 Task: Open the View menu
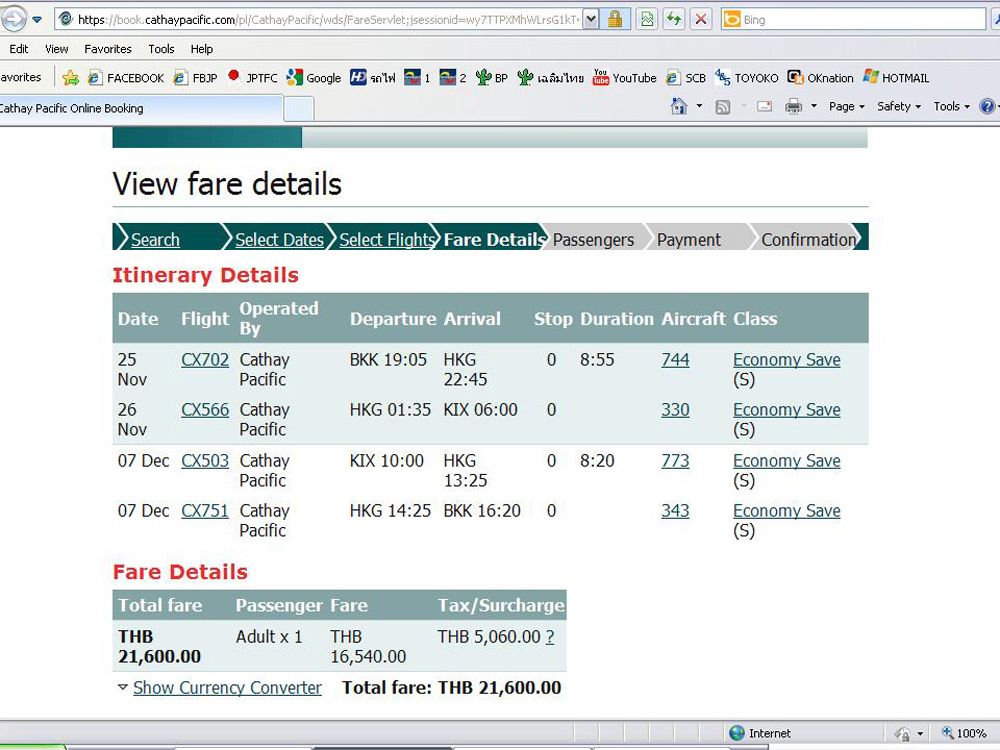click(x=57, y=49)
